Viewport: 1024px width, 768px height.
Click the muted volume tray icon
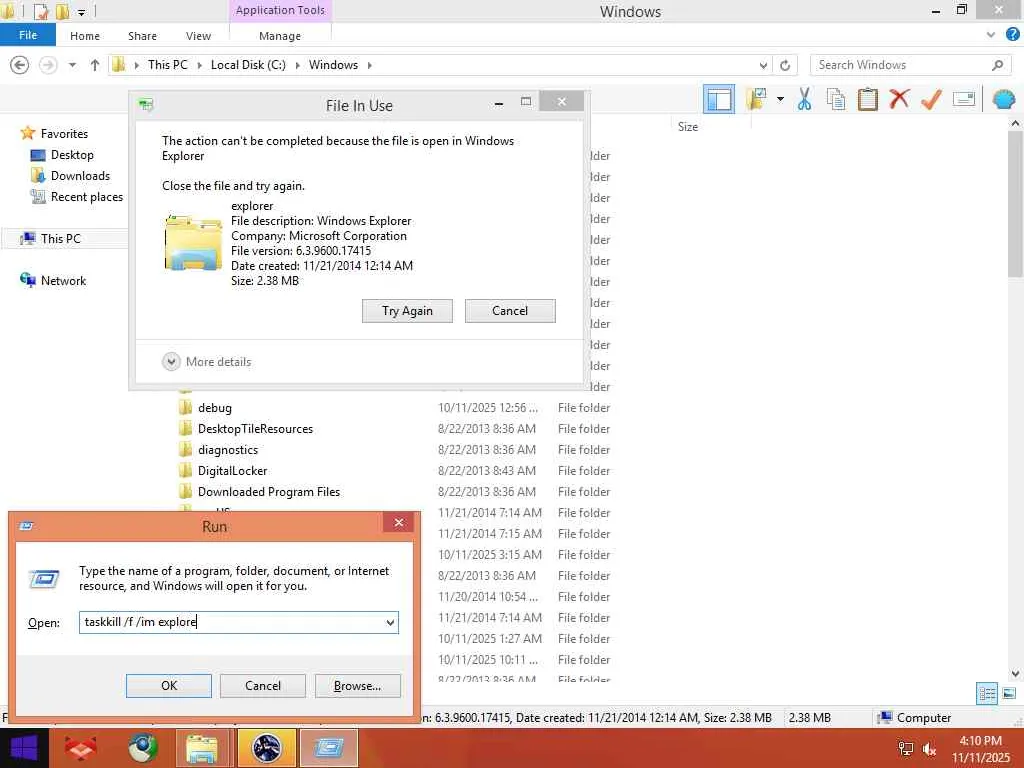pos(930,749)
